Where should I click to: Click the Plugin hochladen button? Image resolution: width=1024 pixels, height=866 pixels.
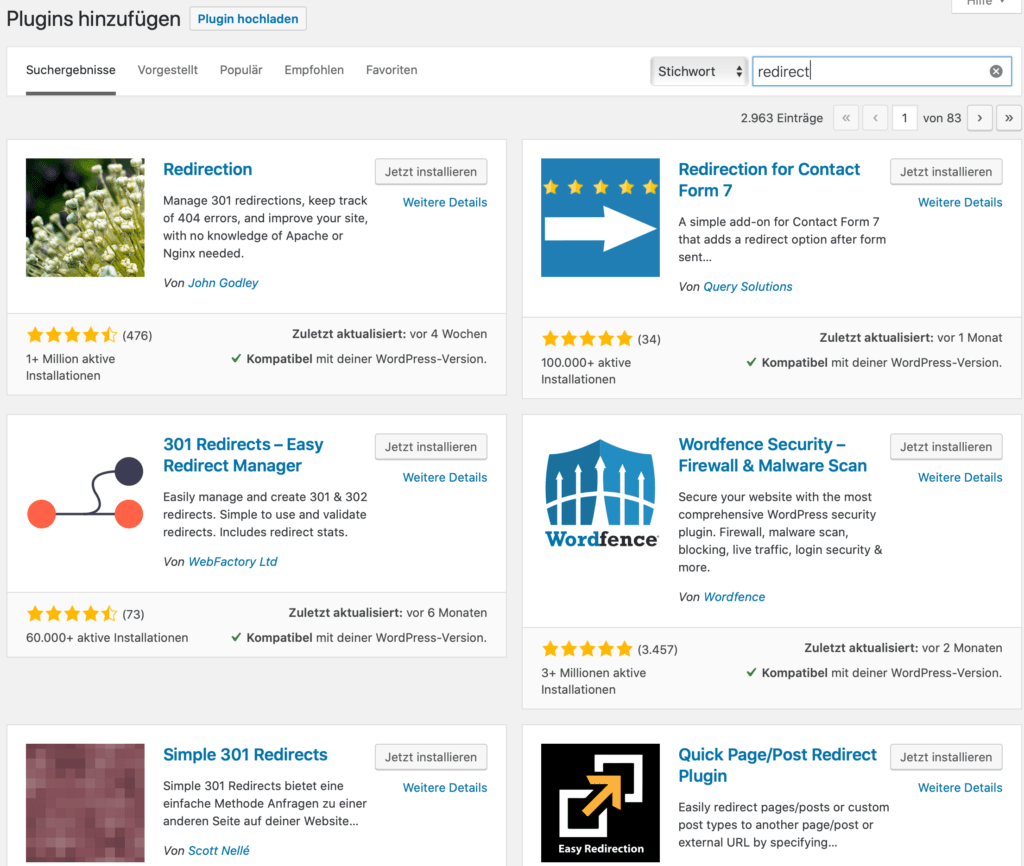(x=248, y=19)
